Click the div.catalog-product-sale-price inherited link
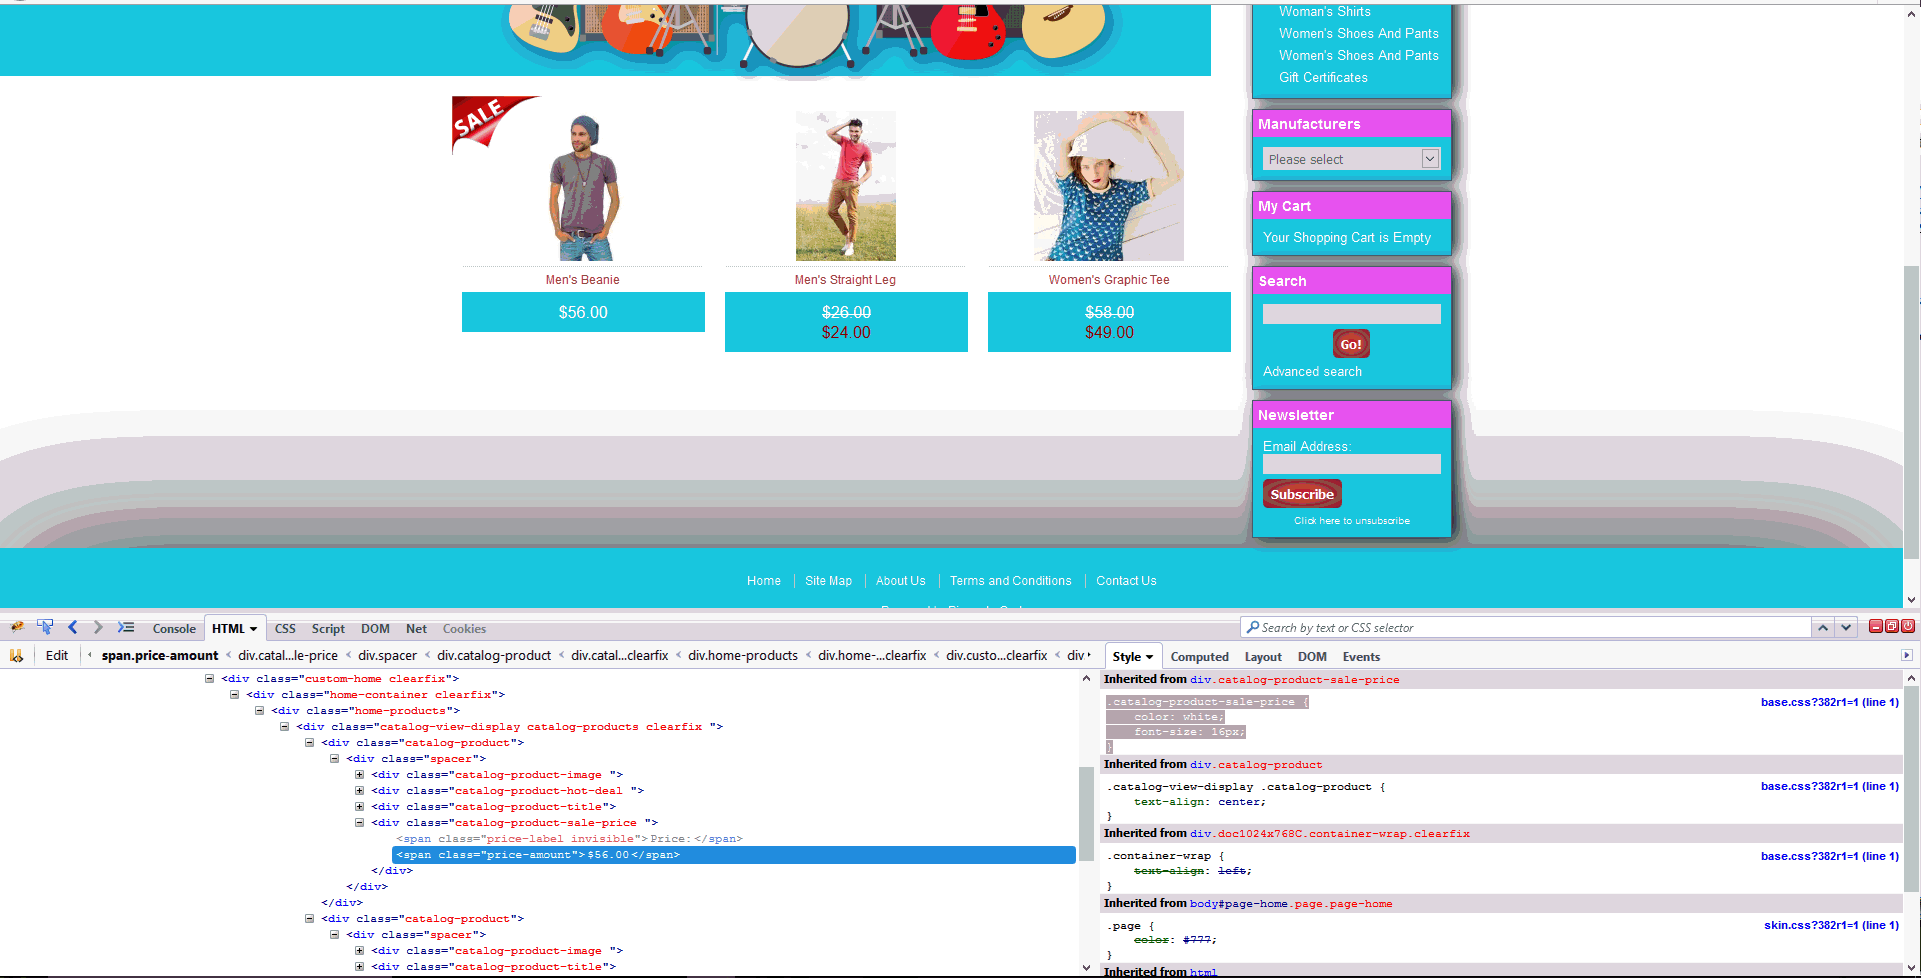Image resolution: width=1921 pixels, height=978 pixels. 1295,680
